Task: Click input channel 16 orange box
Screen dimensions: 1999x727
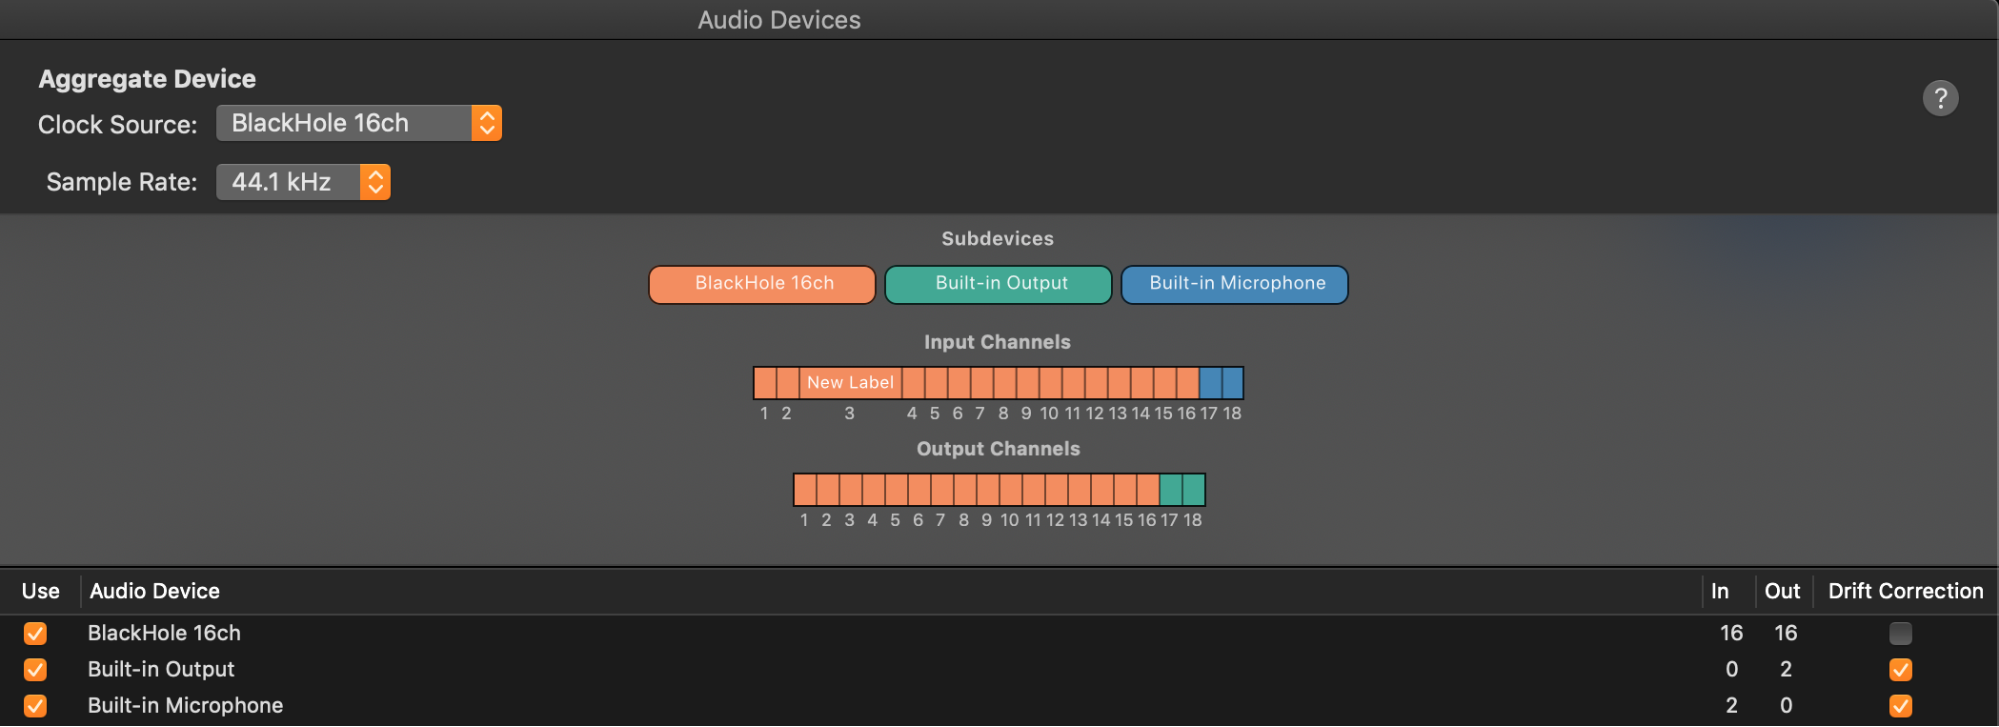Action: pyautogui.click(x=1187, y=383)
